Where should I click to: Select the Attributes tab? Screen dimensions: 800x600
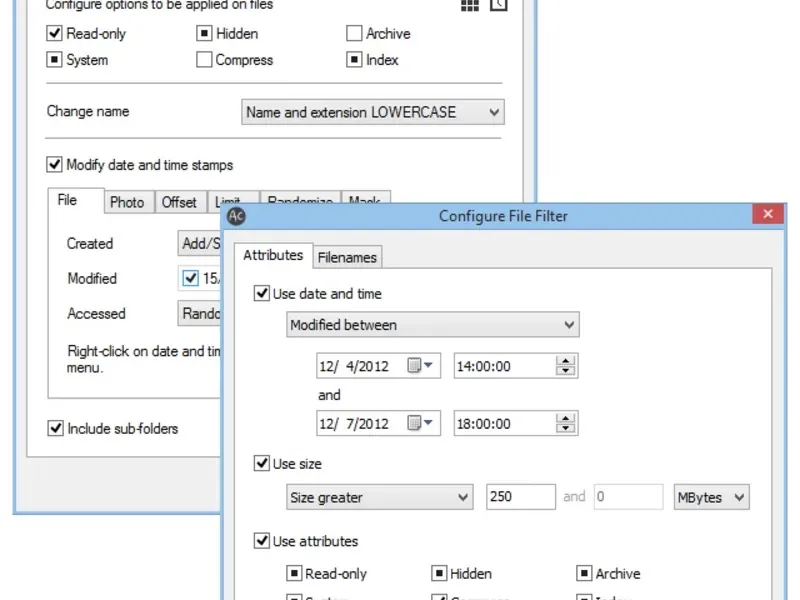coord(273,255)
